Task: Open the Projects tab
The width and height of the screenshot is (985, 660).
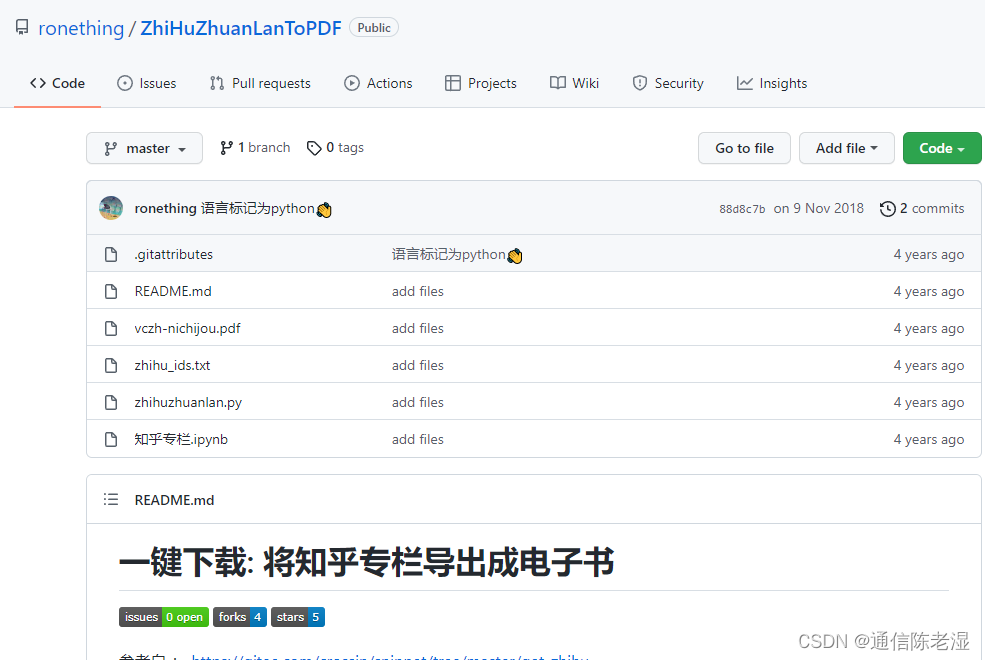Action: [x=481, y=83]
